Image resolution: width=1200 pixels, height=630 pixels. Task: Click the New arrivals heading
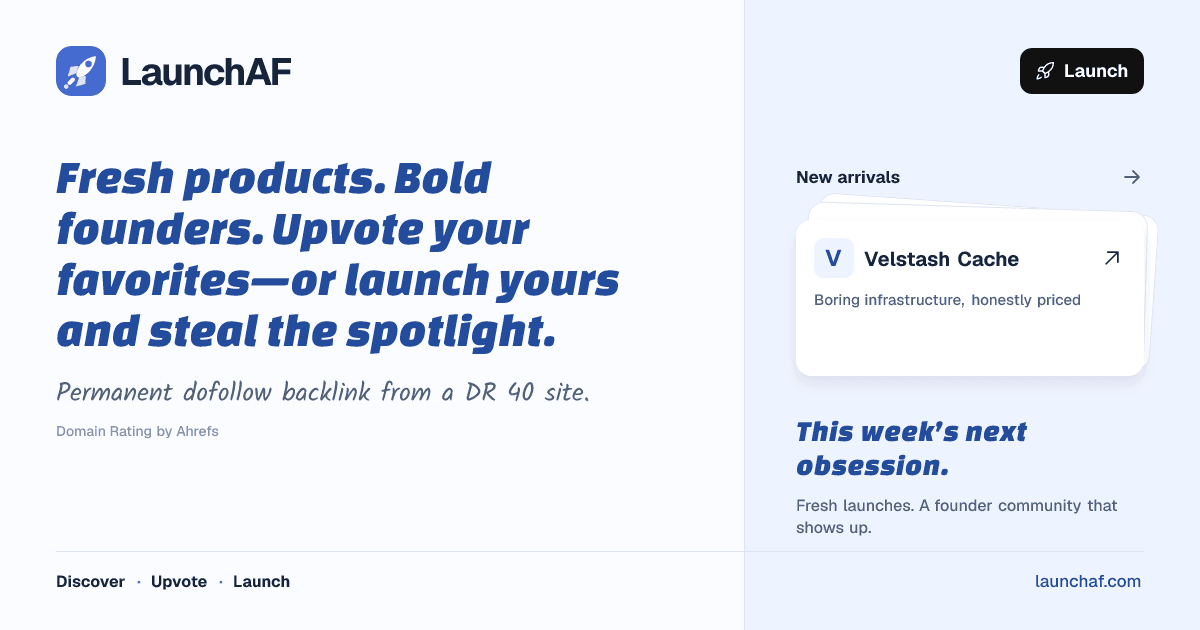(x=848, y=177)
